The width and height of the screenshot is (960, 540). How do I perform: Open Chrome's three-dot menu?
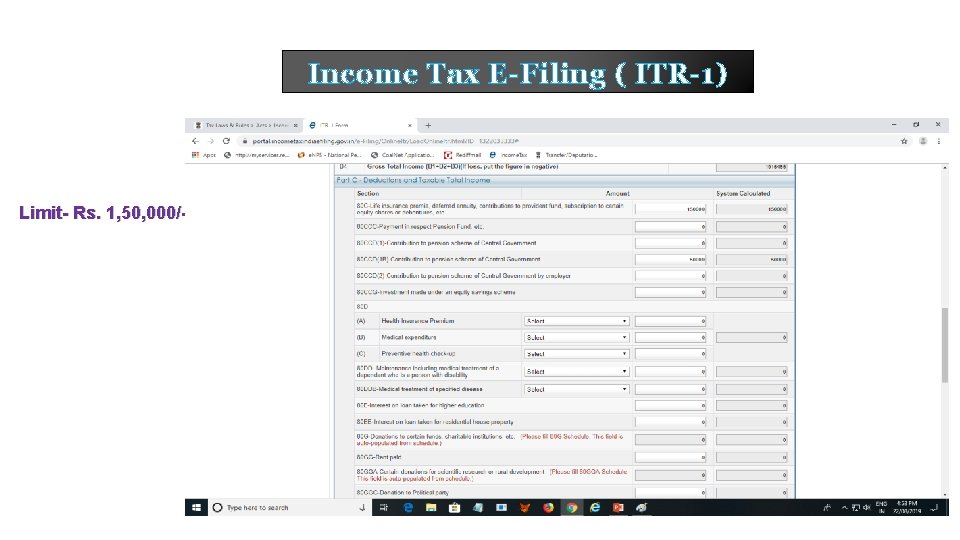(939, 141)
